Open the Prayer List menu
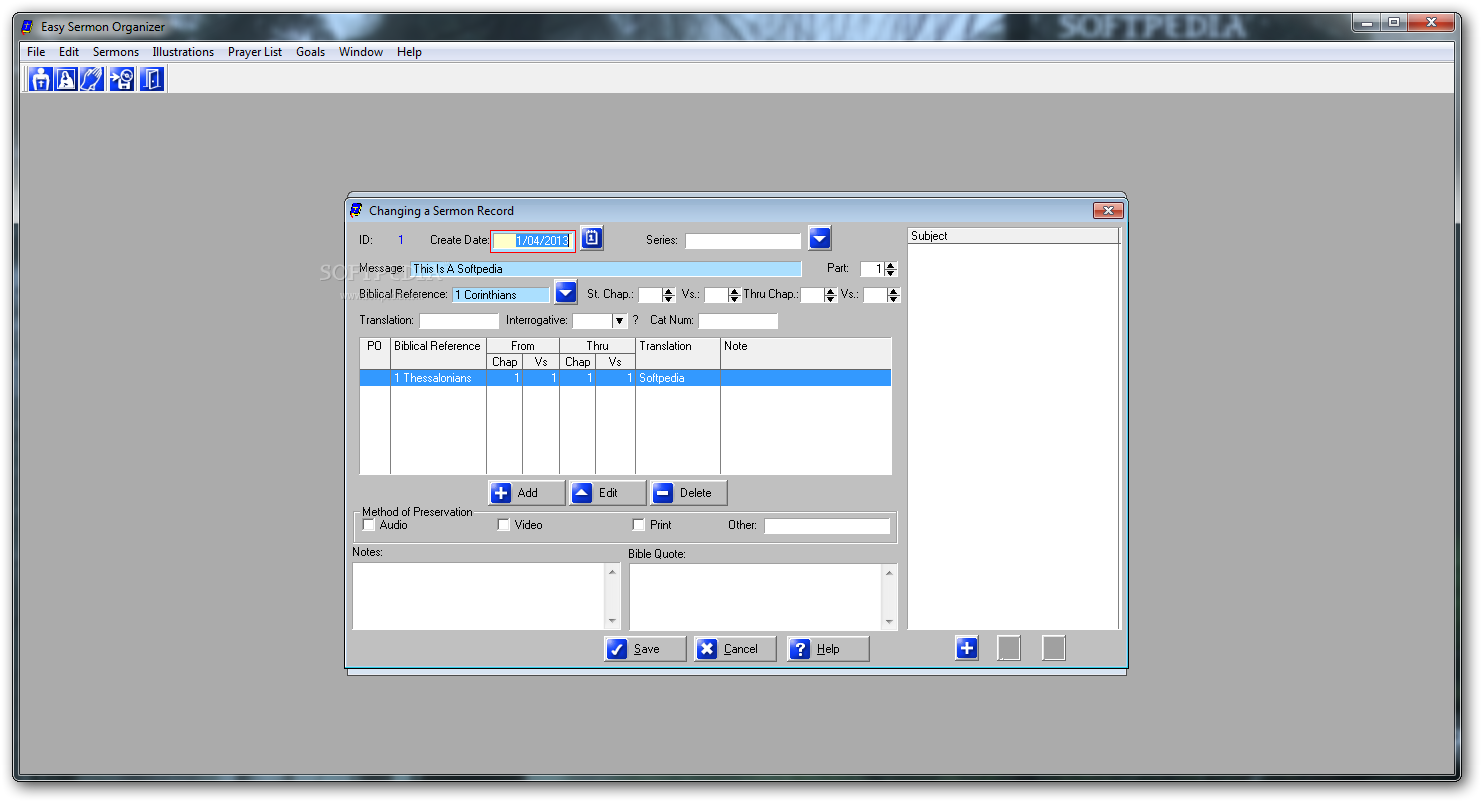1482x802 pixels. click(255, 52)
